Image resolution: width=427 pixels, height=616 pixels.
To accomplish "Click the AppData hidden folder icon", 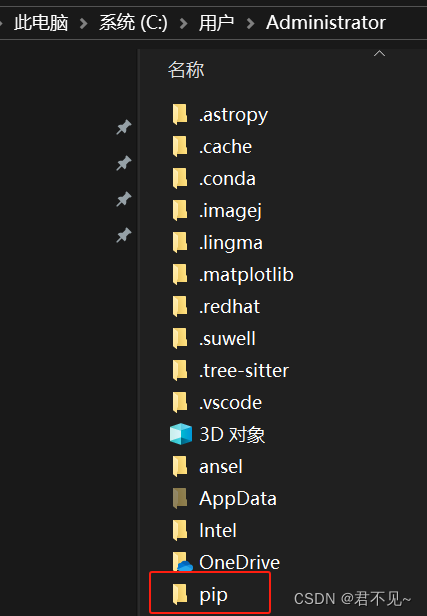I will click(180, 498).
